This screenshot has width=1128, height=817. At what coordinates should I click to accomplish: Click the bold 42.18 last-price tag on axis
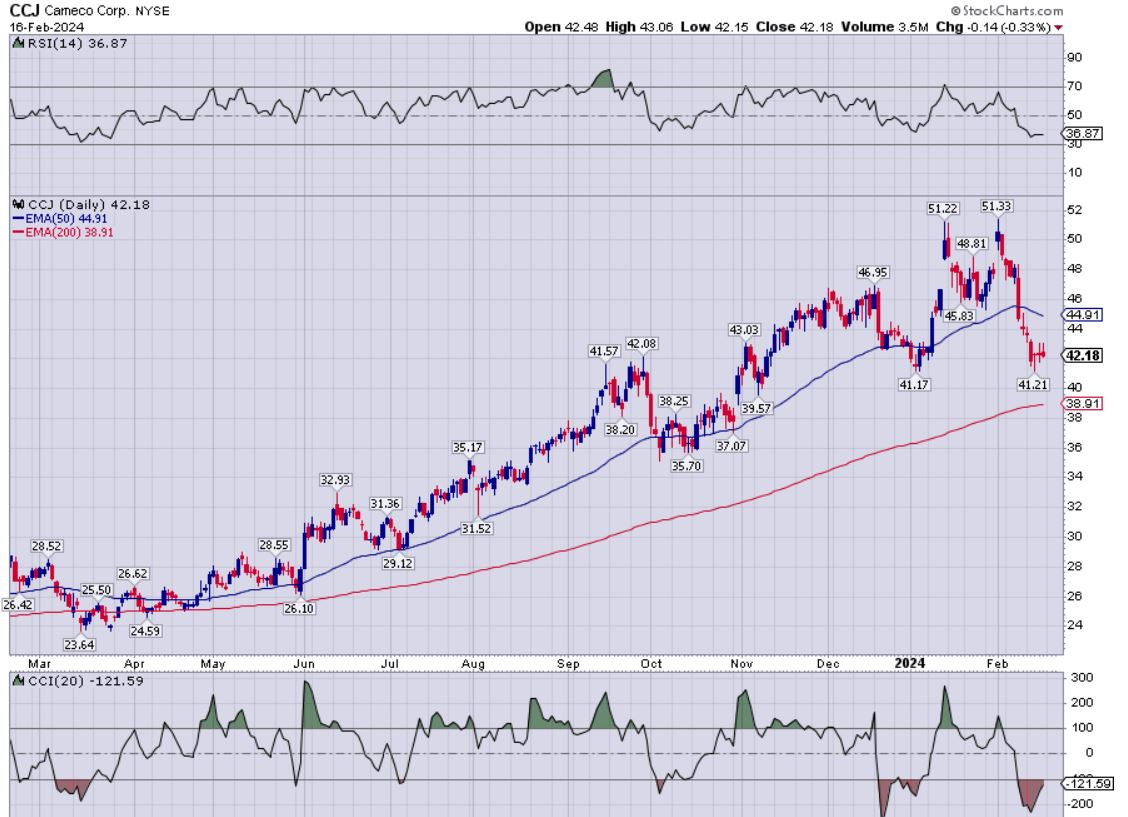(x=1083, y=356)
